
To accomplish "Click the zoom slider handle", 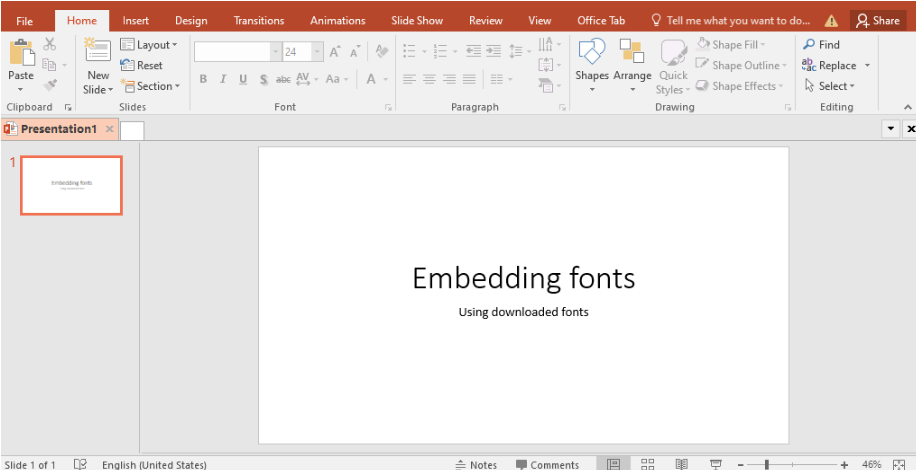I will point(766,465).
